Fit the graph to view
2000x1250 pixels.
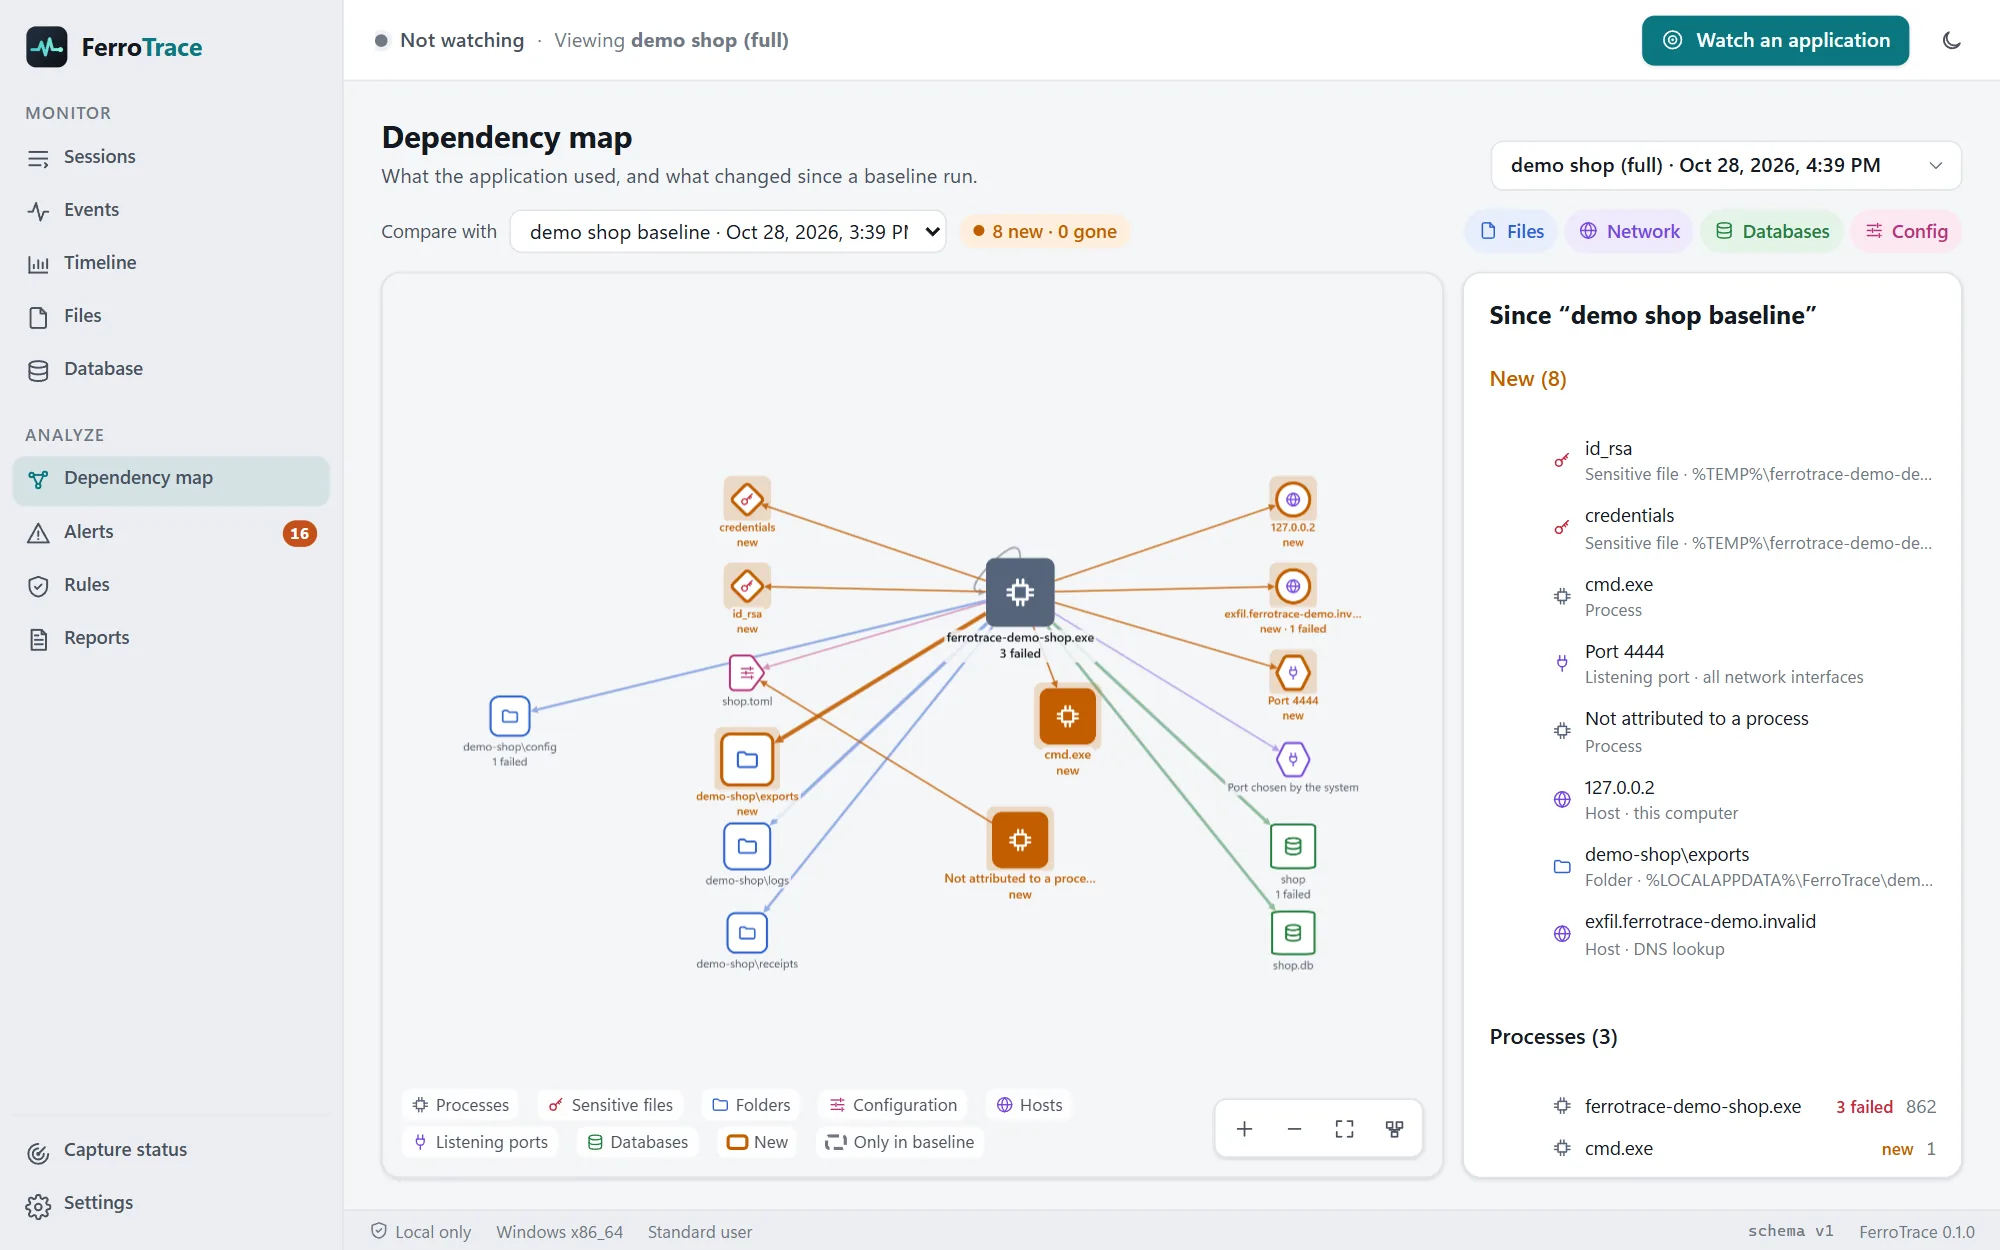(x=1344, y=1129)
